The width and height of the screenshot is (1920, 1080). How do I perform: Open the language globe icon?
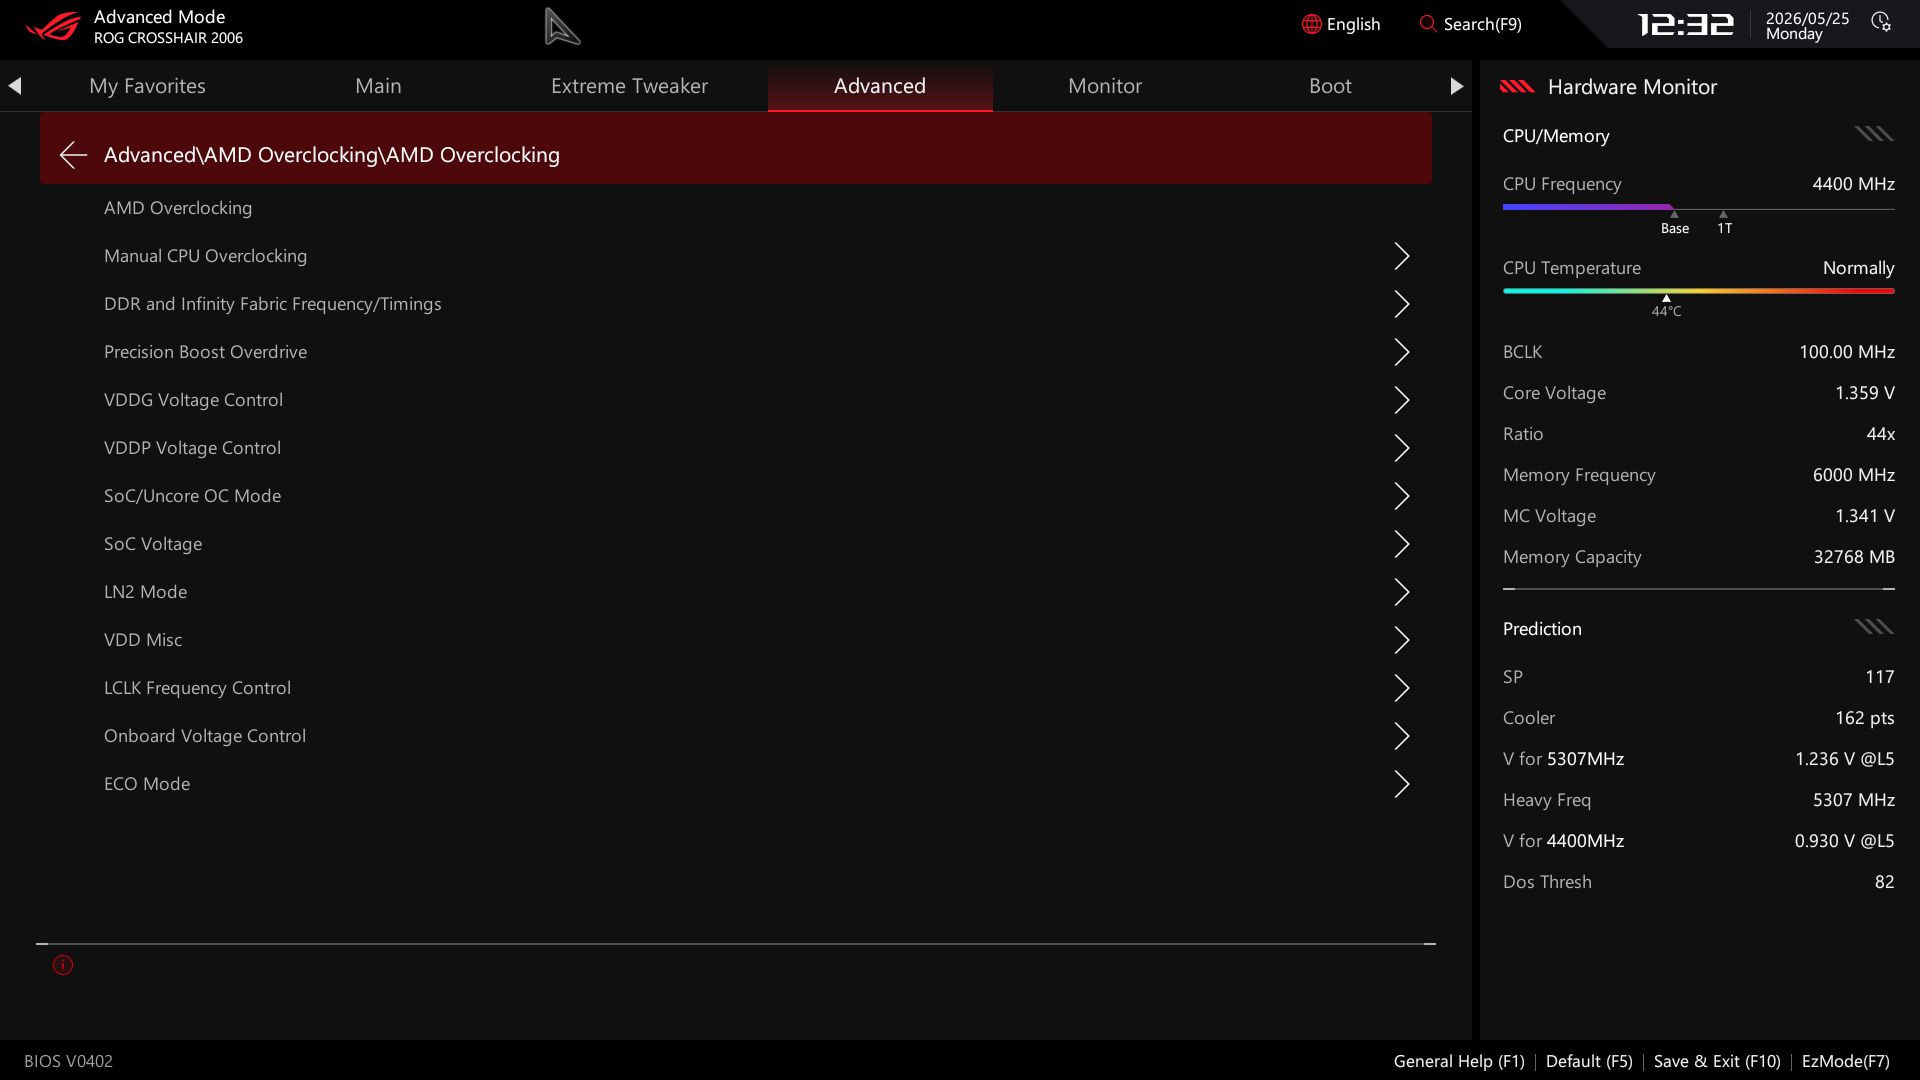click(1311, 24)
